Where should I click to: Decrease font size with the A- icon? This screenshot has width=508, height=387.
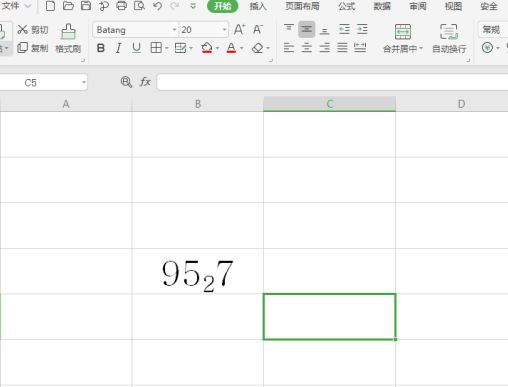257,30
